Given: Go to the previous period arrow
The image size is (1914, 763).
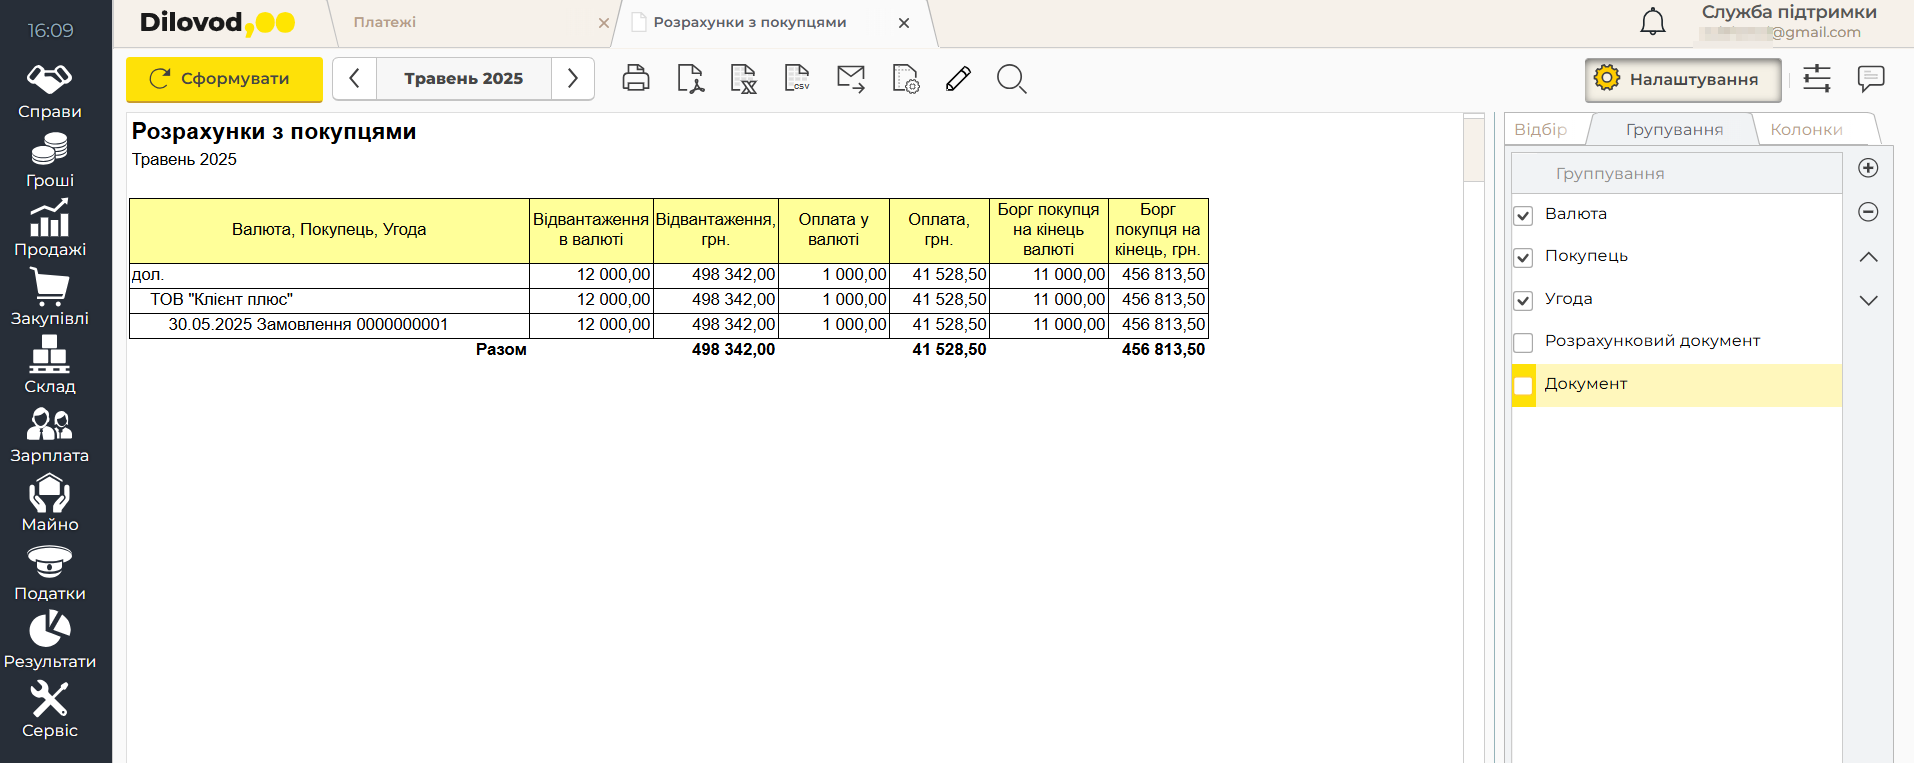Looking at the screenshot, I should click(354, 79).
